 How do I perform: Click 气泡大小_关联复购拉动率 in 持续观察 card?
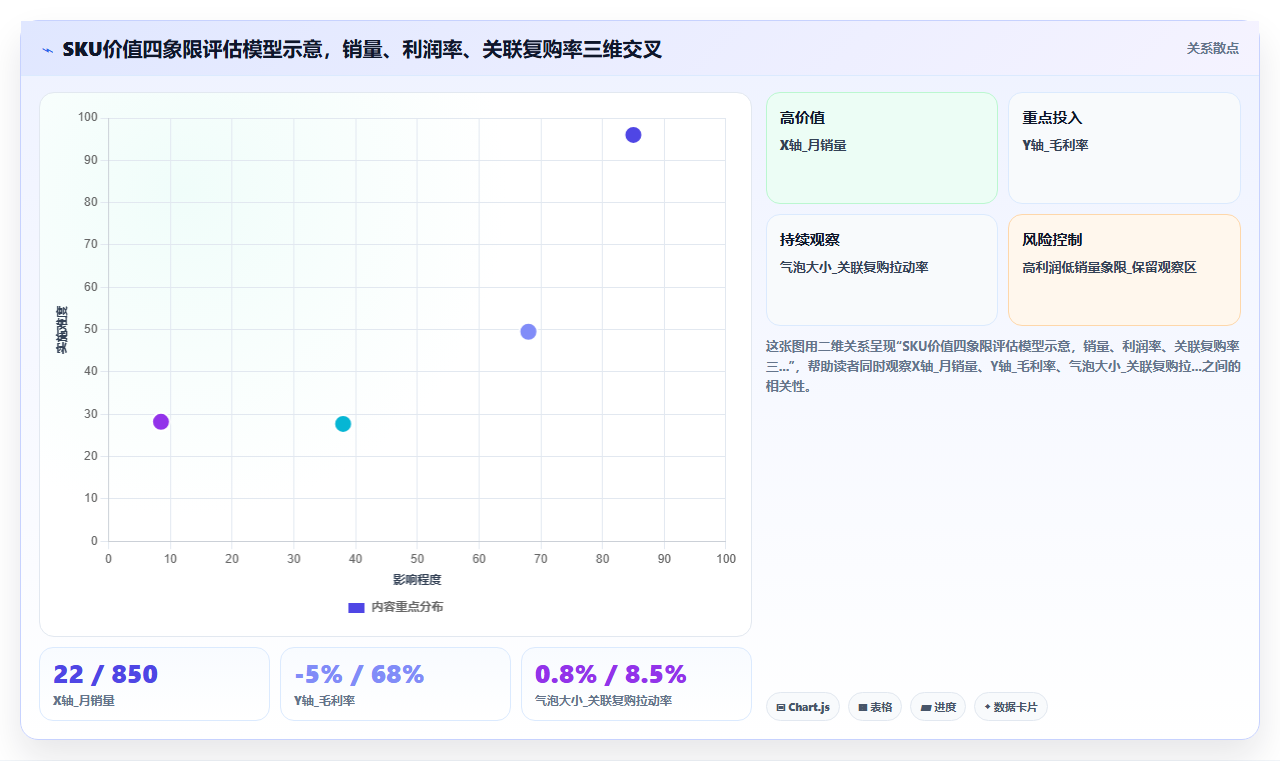click(855, 268)
